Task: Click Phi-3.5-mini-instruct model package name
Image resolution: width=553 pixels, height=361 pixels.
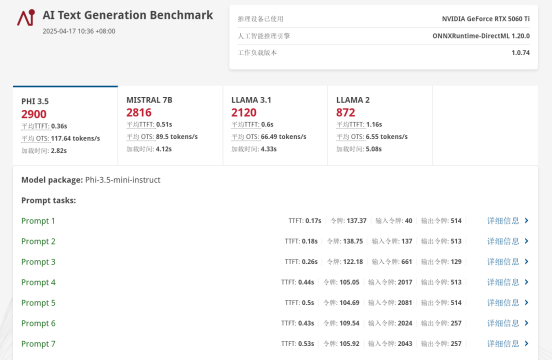Action: click(x=123, y=180)
